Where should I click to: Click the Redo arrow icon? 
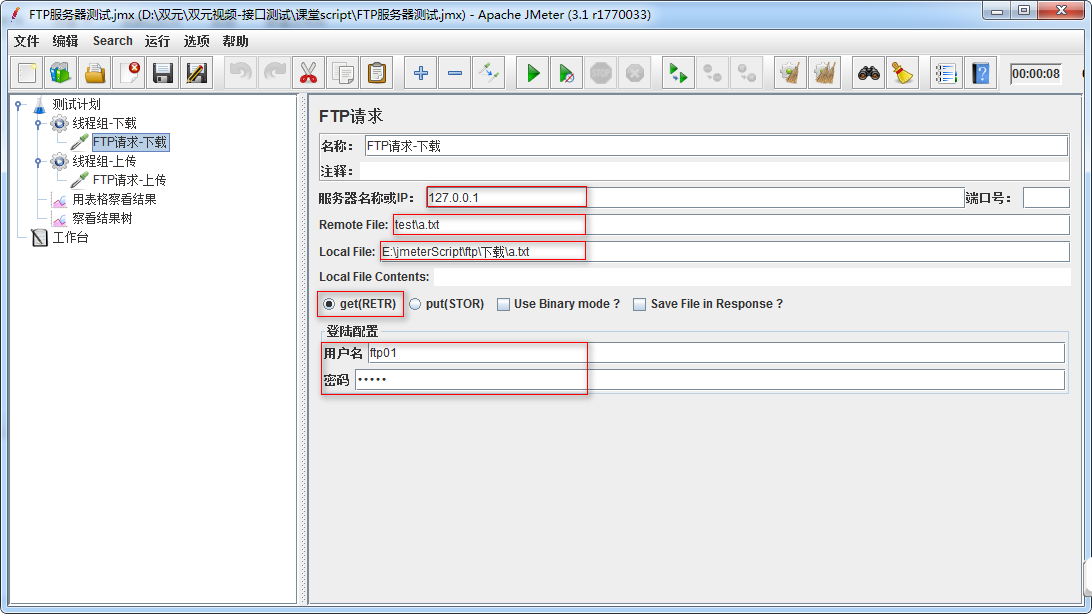(274, 73)
